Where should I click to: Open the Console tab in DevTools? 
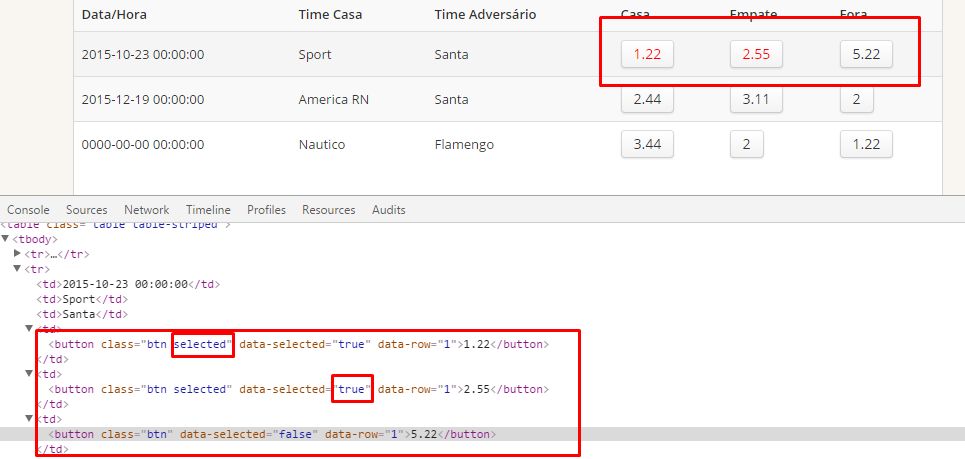click(28, 210)
